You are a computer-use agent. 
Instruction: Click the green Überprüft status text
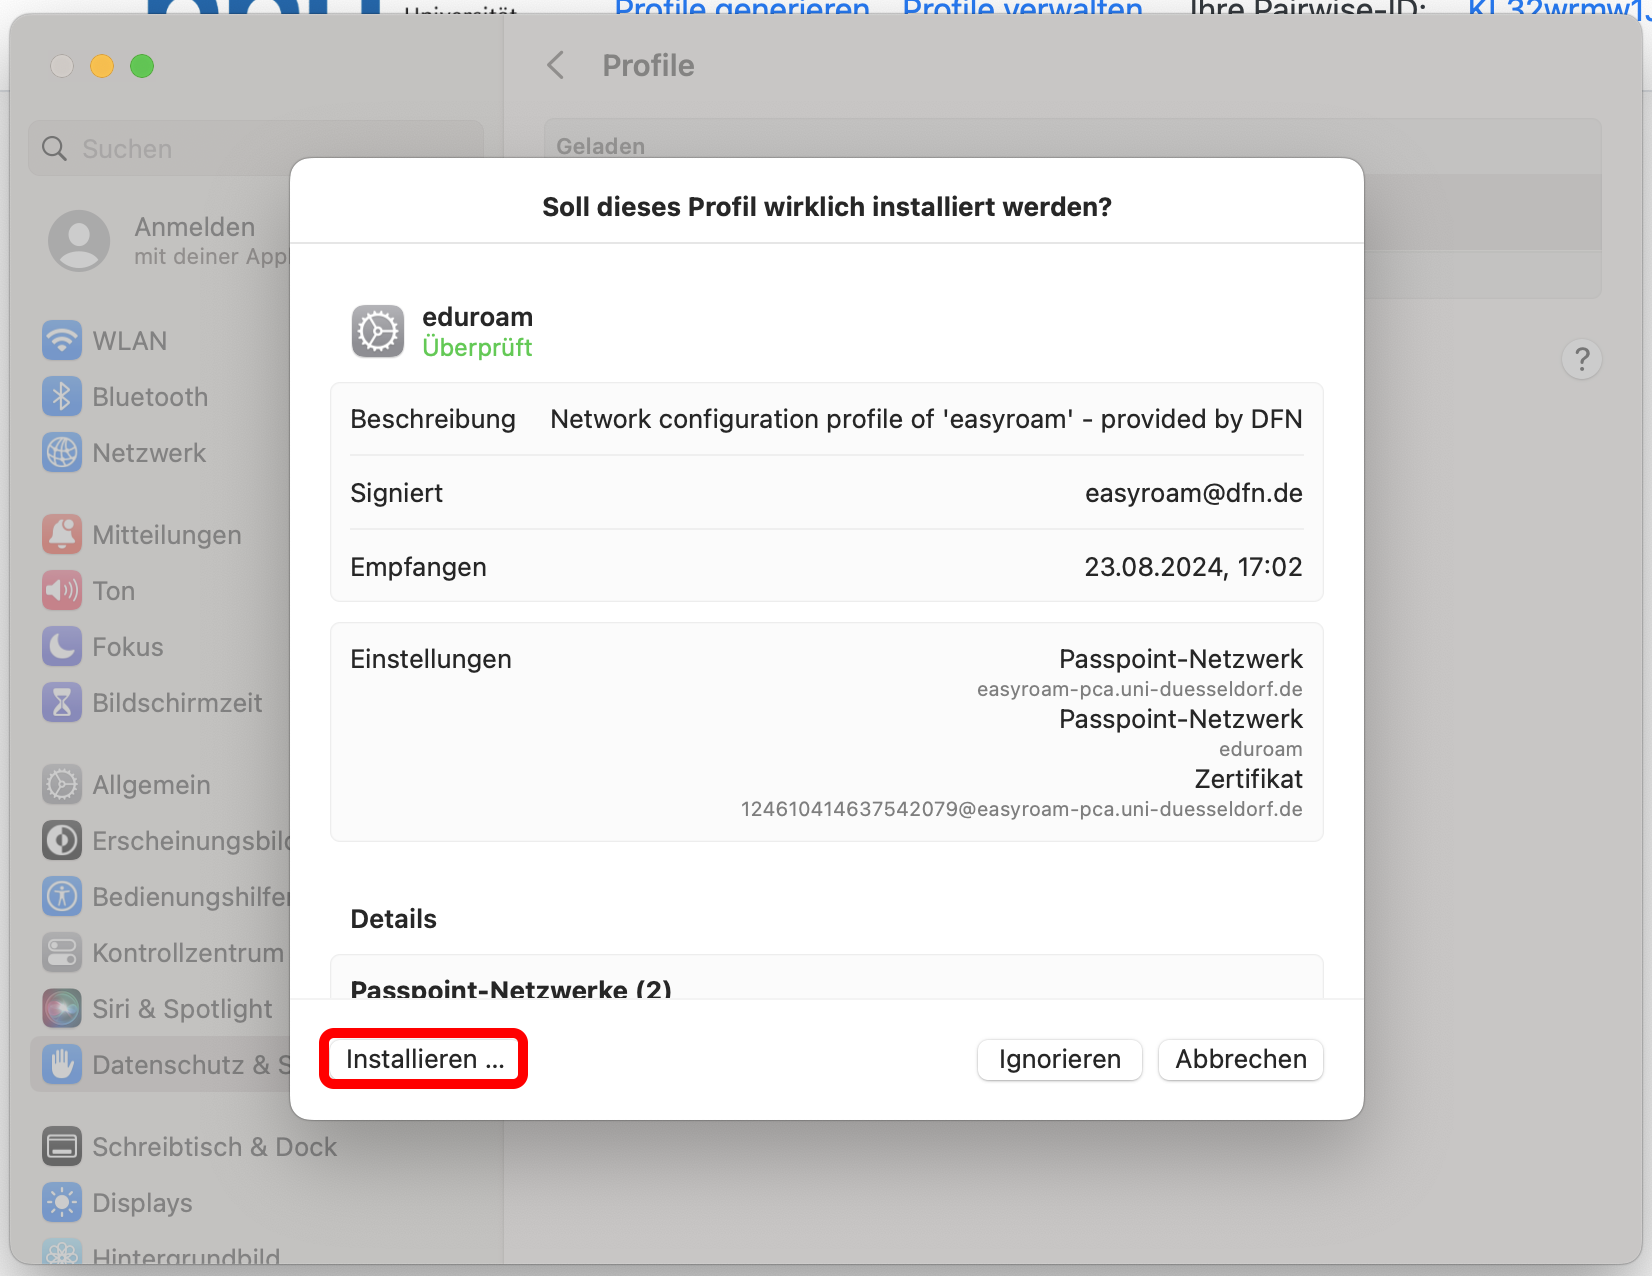pos(477,347)
